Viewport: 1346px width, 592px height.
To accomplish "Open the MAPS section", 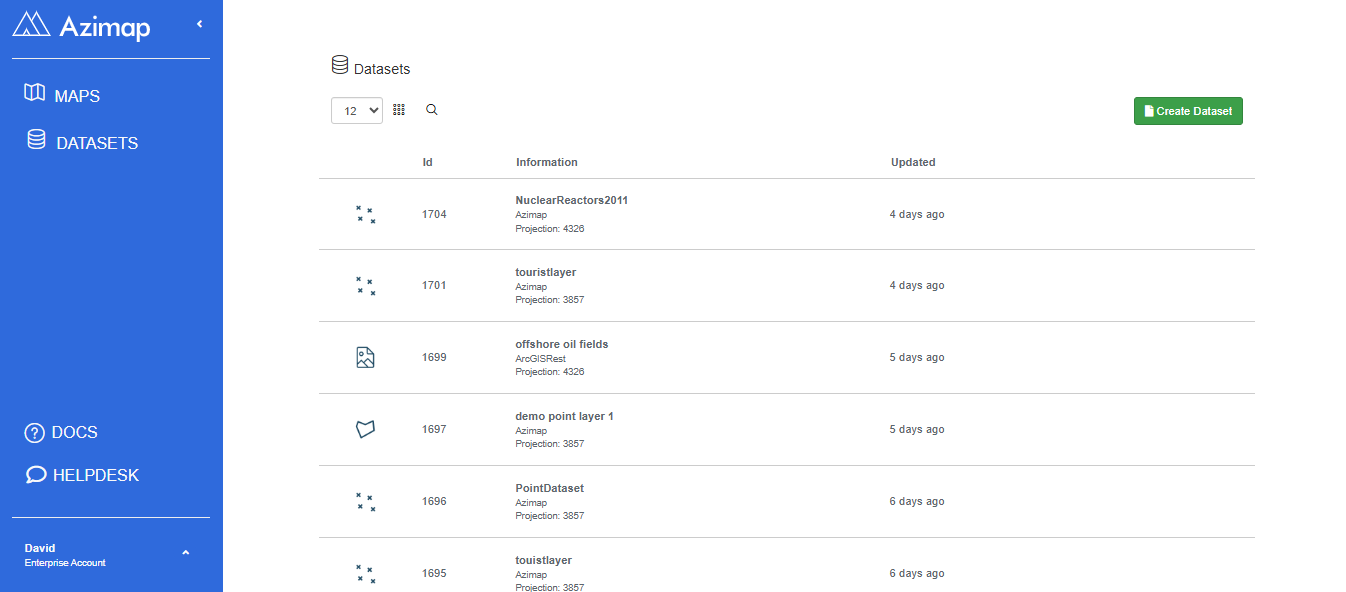I will pyautogui.click(x=62, y=95).
